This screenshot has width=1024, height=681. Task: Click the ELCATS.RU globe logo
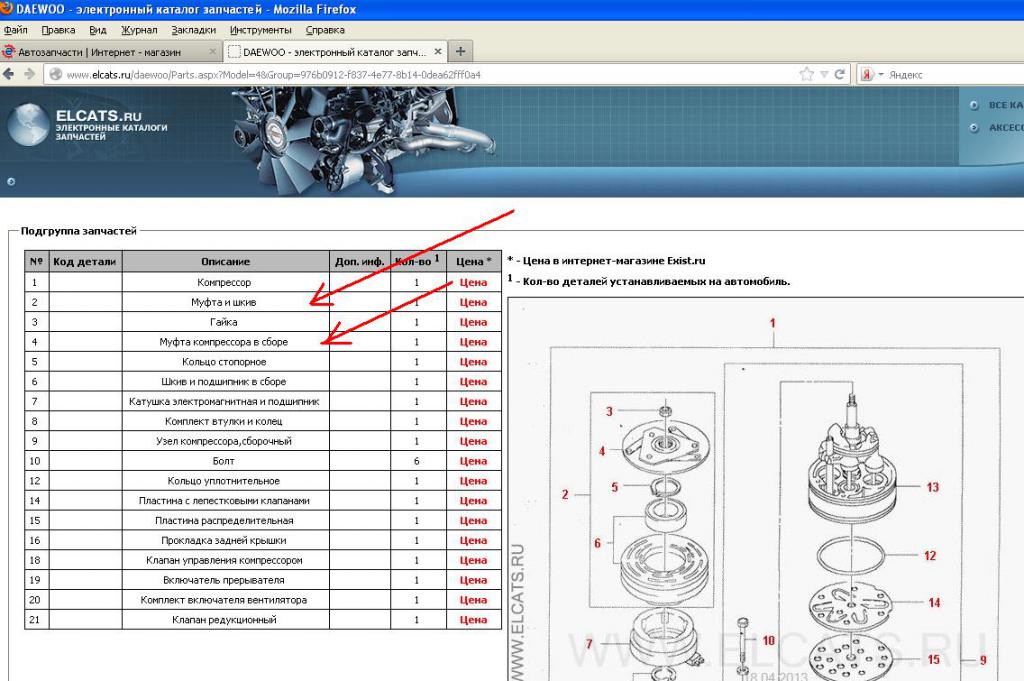pos(28,124)
